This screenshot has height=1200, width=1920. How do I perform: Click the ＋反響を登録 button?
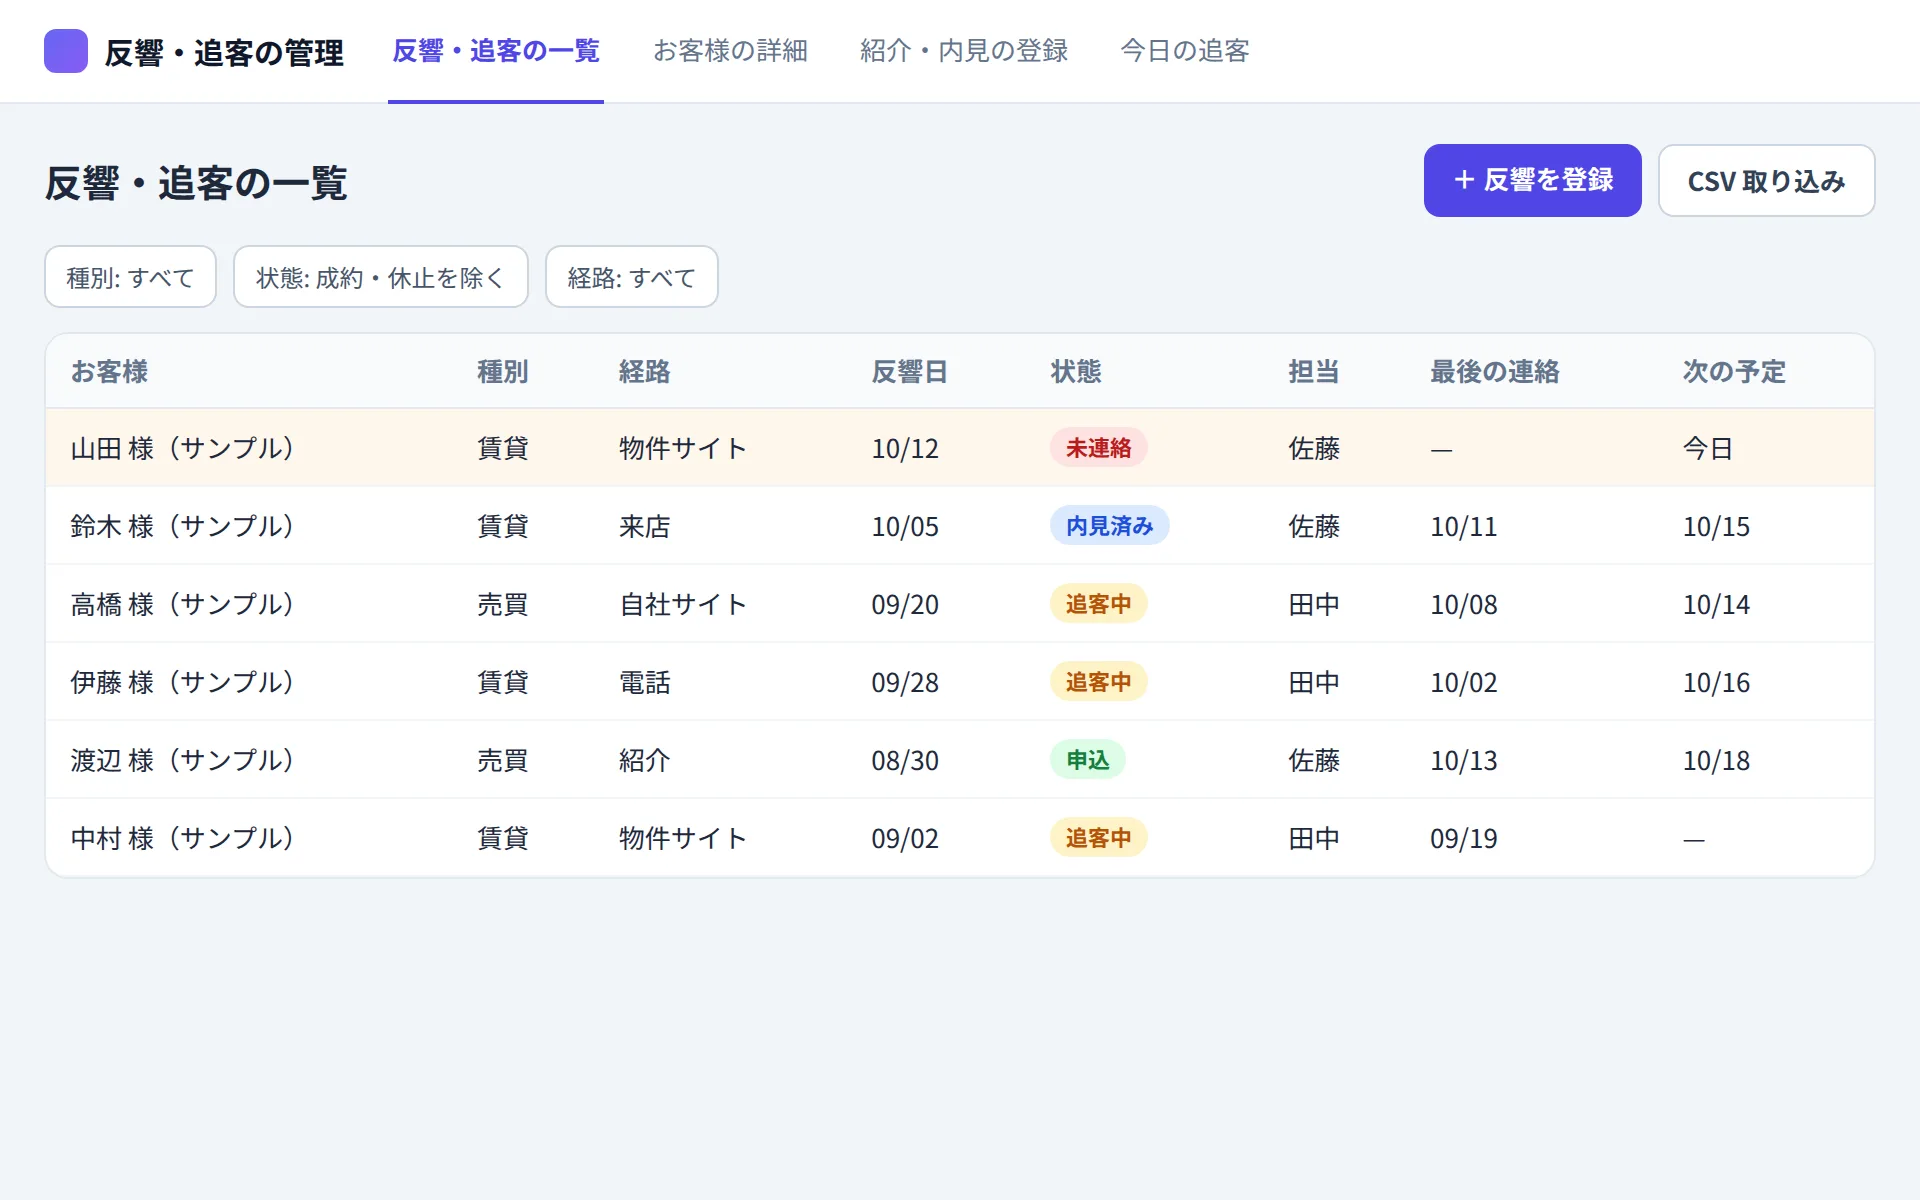click(1532, 180)
